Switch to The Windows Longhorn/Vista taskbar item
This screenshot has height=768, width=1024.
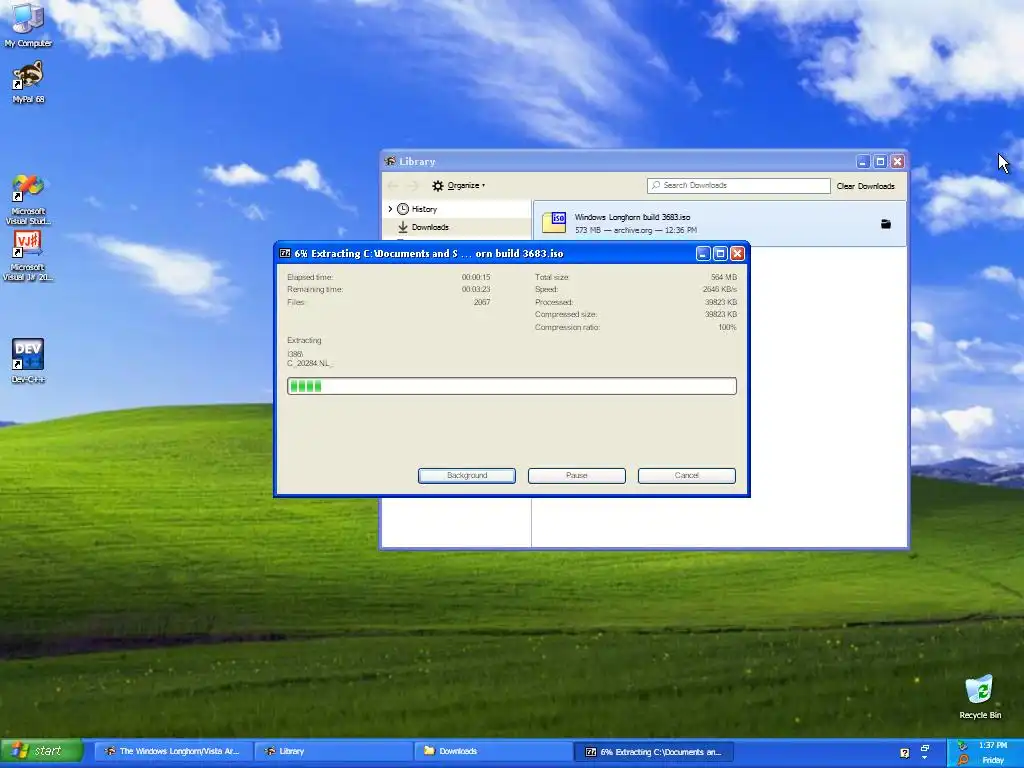pyautogui.click(x=172, y=752)
